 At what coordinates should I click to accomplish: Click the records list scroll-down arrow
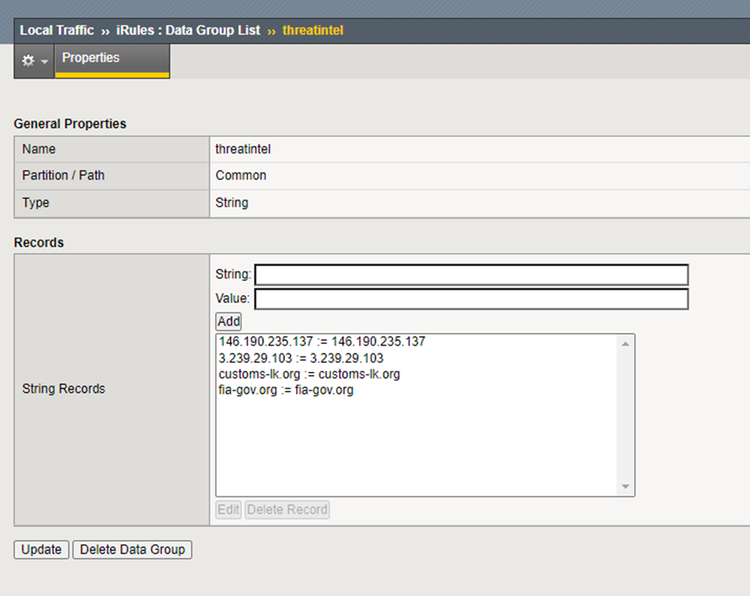[626, 487]
